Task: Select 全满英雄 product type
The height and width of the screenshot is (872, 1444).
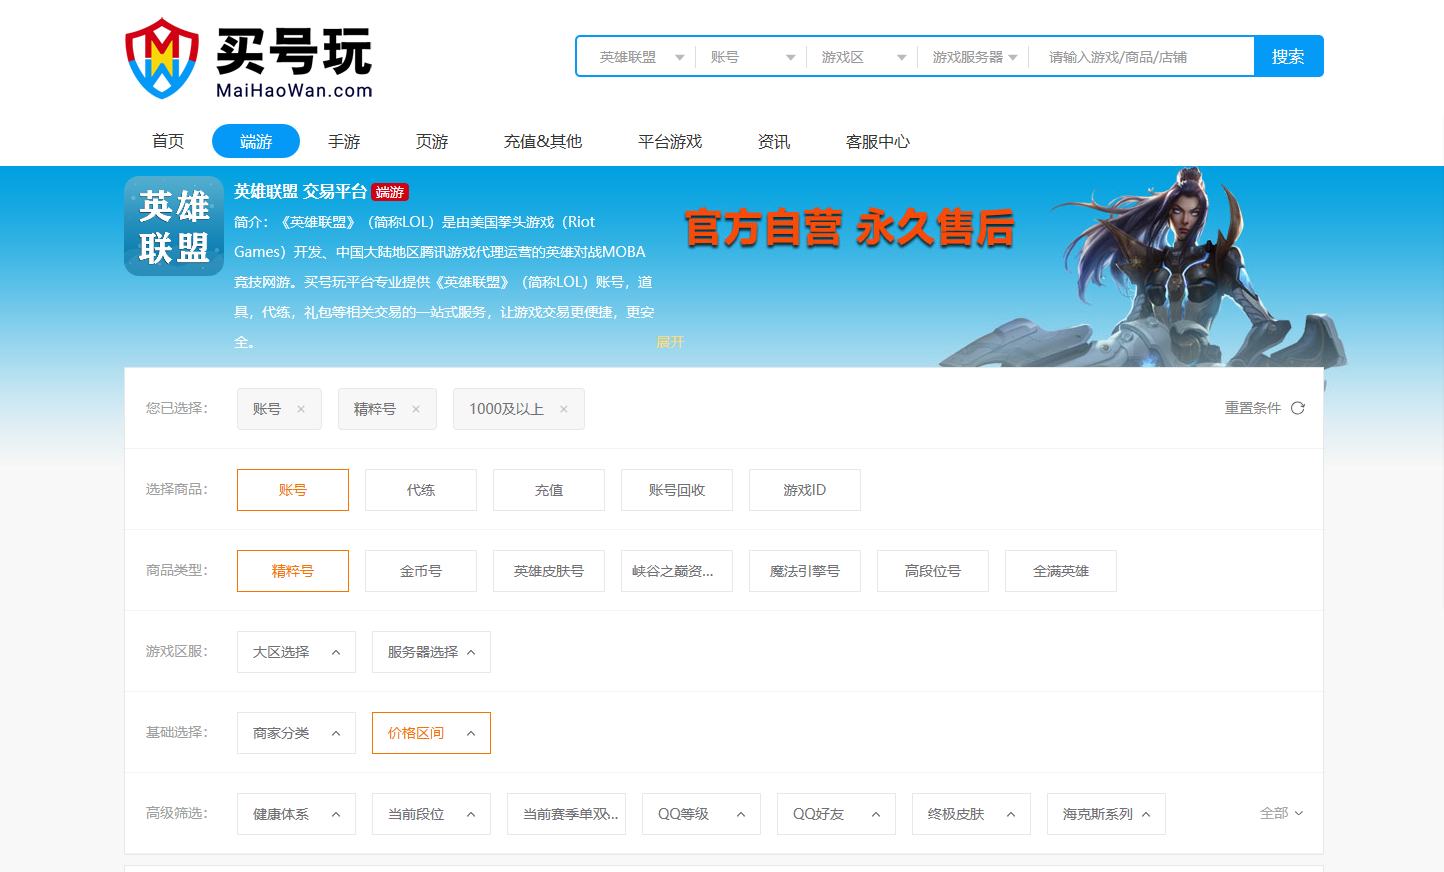Action: click(1061, 571)
